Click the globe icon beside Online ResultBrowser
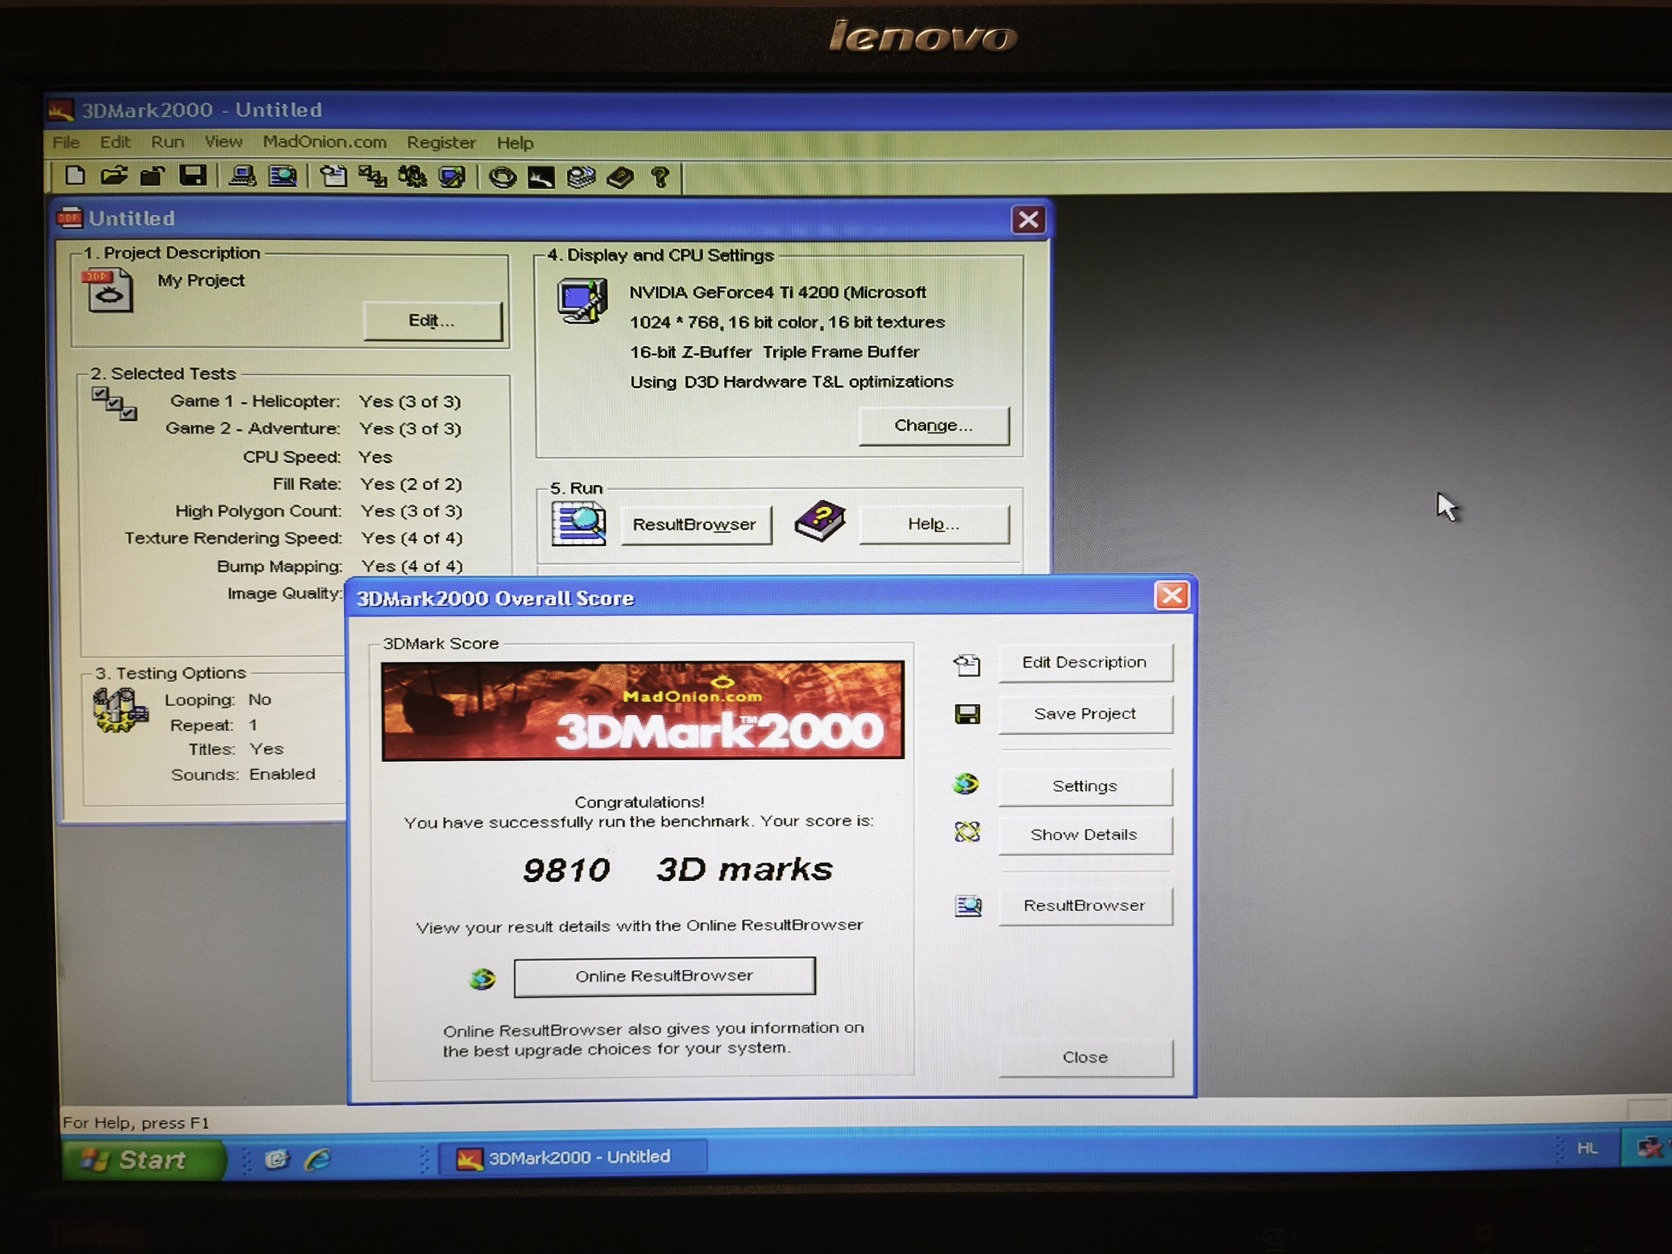 482,978
